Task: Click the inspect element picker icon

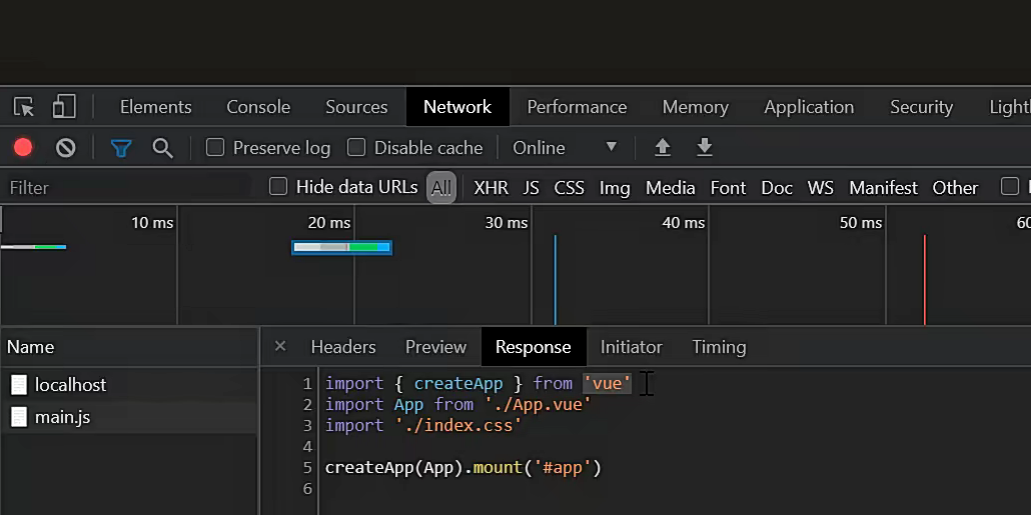Action: click(24, 107)
